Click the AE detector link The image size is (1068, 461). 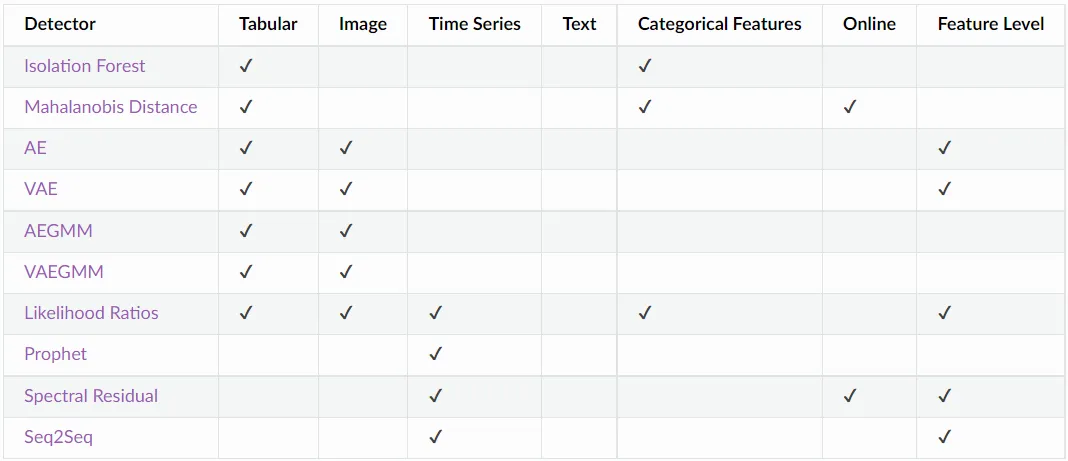[x=35, y=148]
